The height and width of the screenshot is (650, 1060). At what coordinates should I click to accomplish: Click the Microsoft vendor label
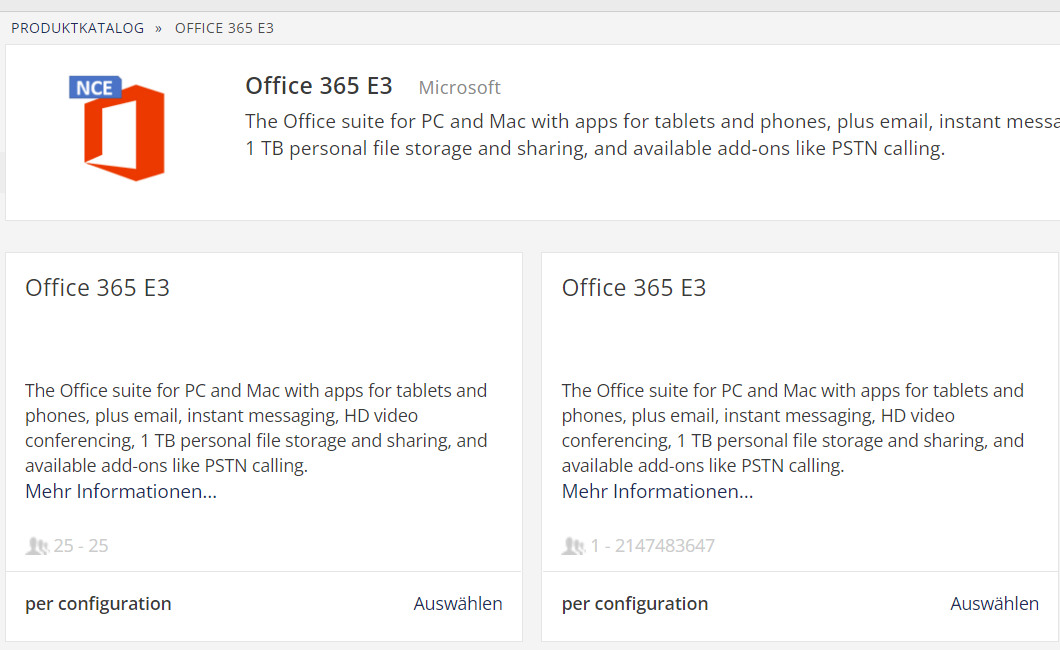(460, 88)
